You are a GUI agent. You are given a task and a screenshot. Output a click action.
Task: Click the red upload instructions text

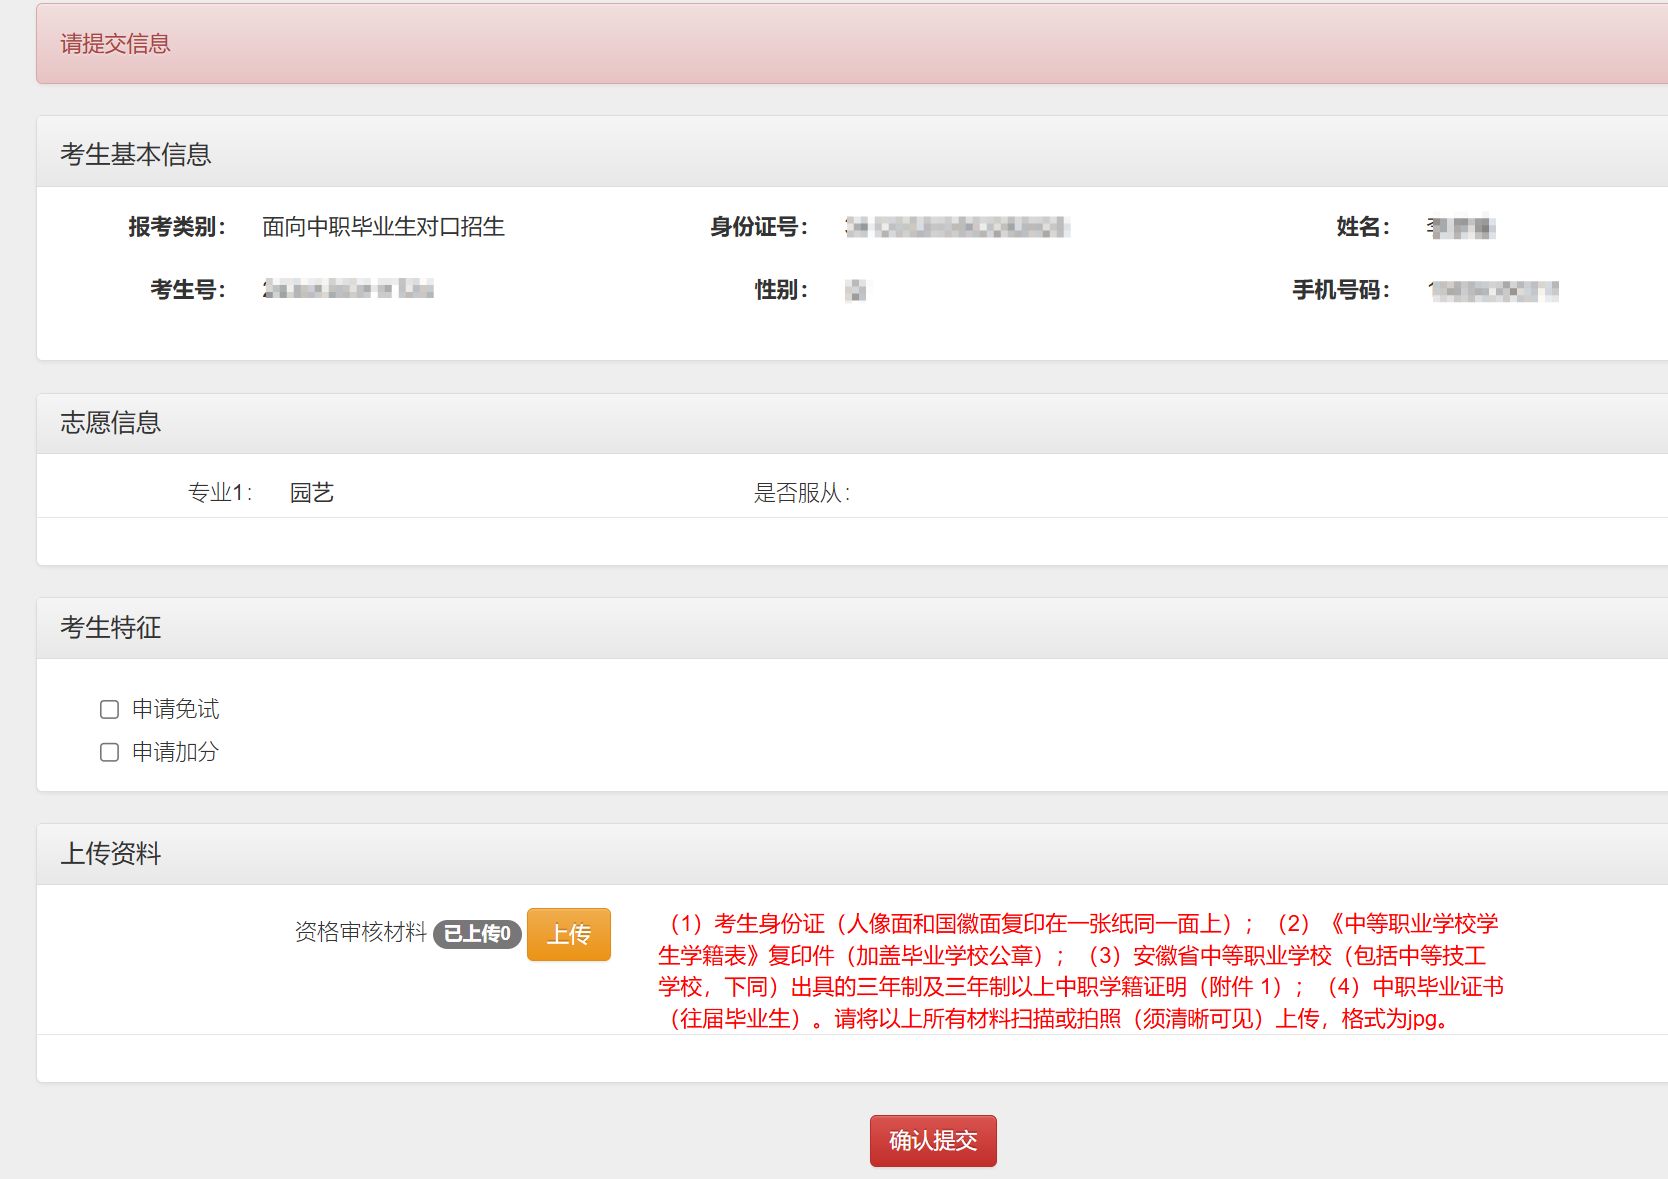[1080, 971]
